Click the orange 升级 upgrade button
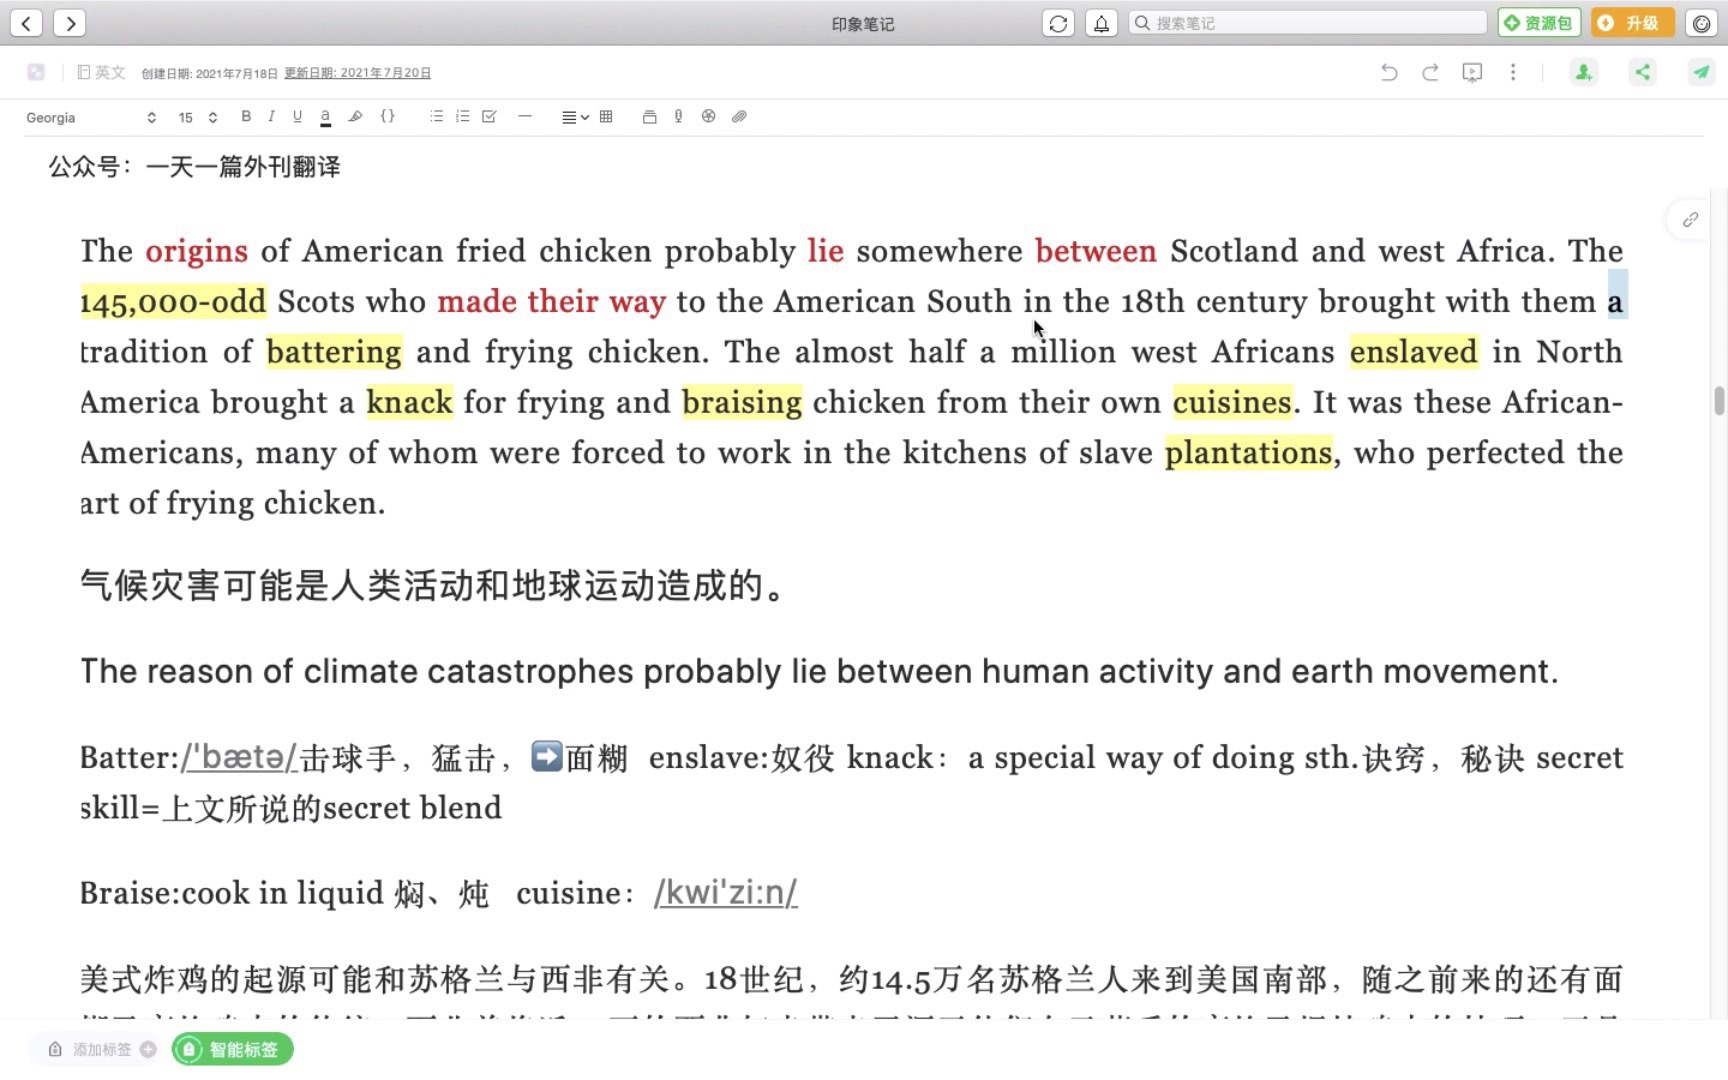Viewport: 1728px width, 1080px height. [x=1632, y=23]
